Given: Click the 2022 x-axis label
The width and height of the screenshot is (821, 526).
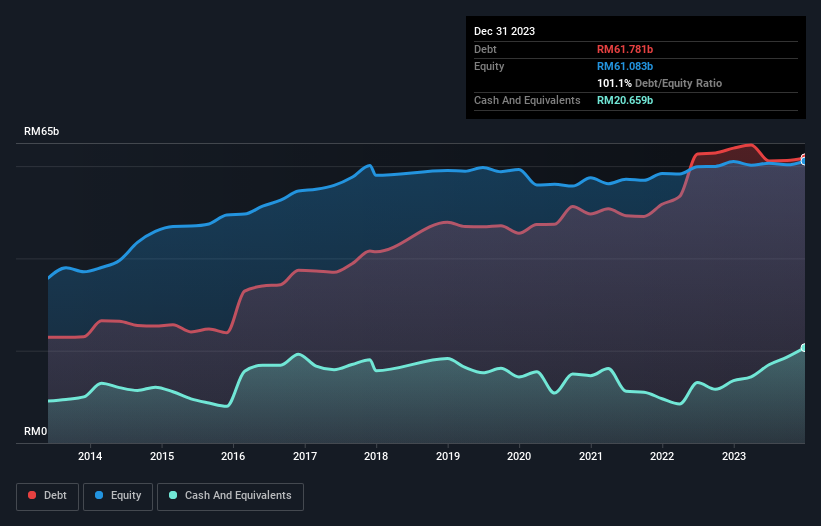Looking at the screenshot, I should point(662,456).
